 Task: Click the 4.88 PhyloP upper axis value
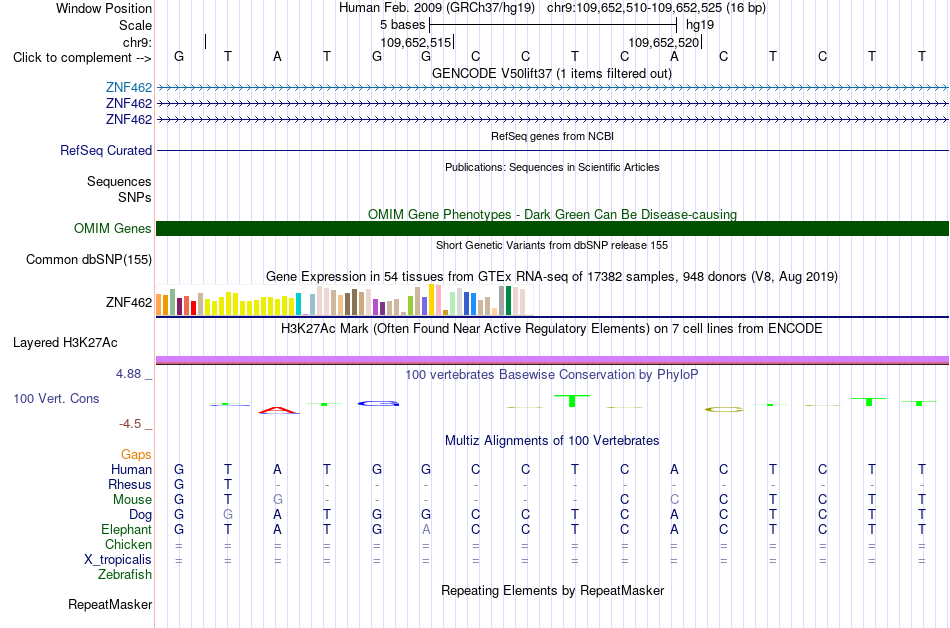pyautogui.click(x=128, y=374)
